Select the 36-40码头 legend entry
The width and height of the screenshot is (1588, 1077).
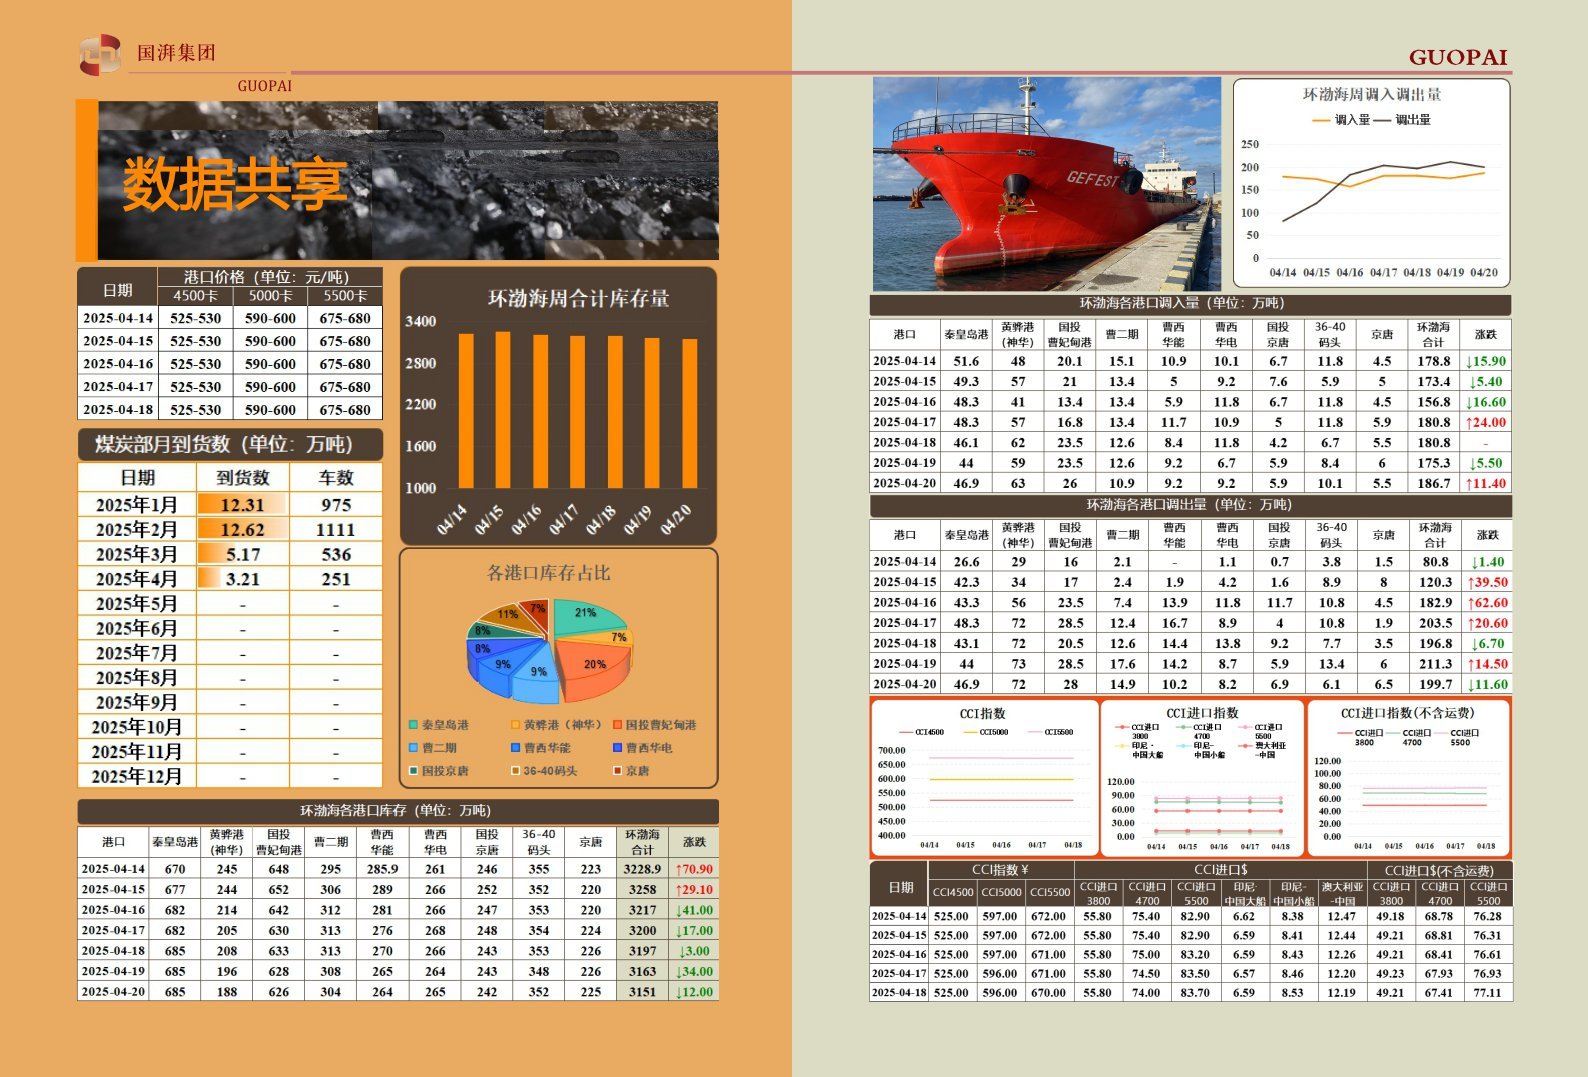[544, 771]
